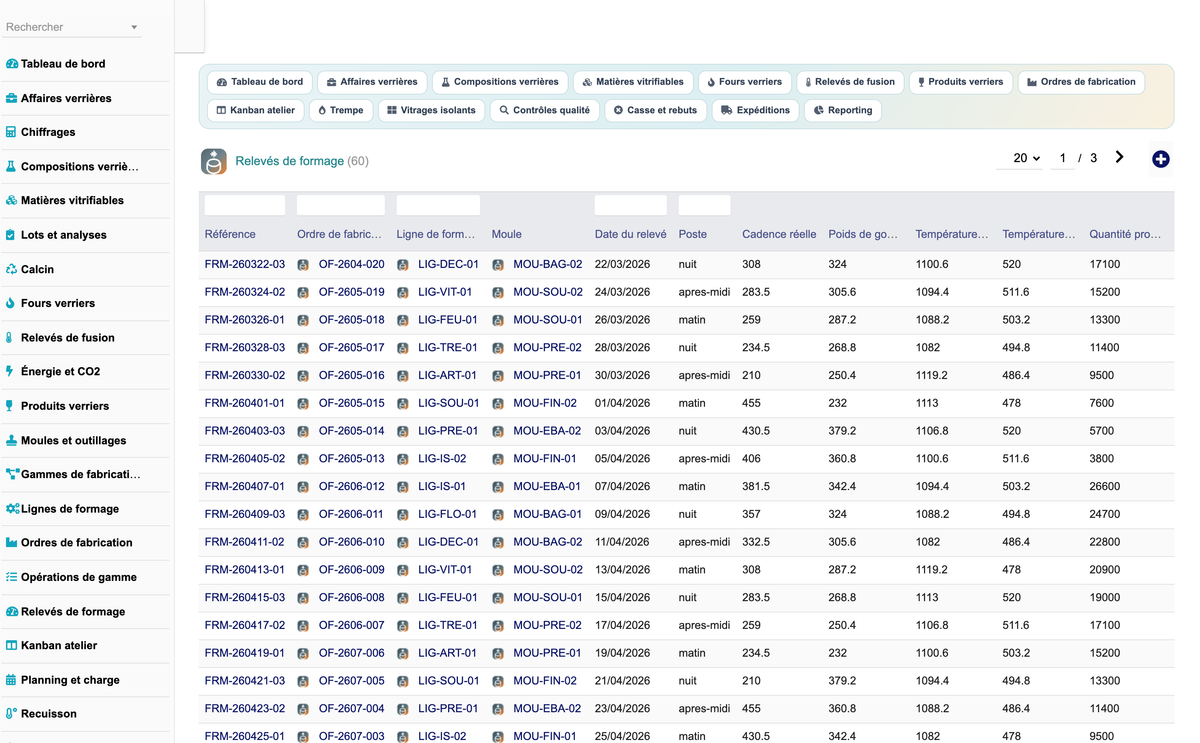Follow the LIG-ART-01 line link in FRM-260330-02 row
The height and width of the screenshot is (743, 1200).
(447, 376)
